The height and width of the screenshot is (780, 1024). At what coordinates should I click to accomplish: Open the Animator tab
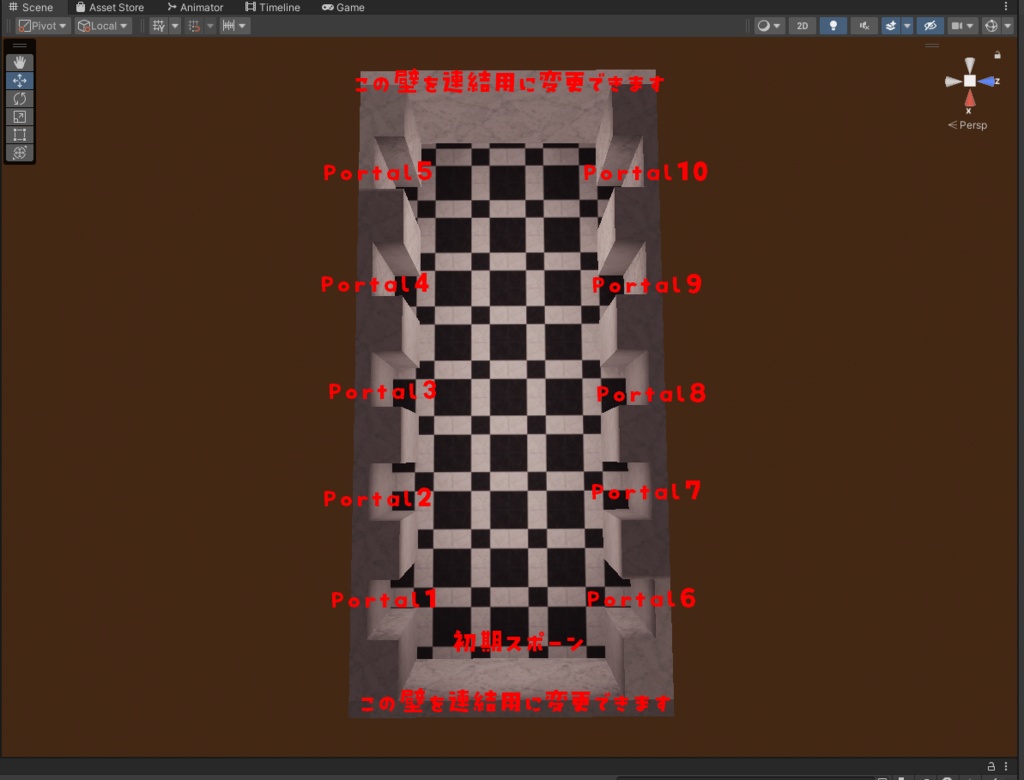pos(194,7)
